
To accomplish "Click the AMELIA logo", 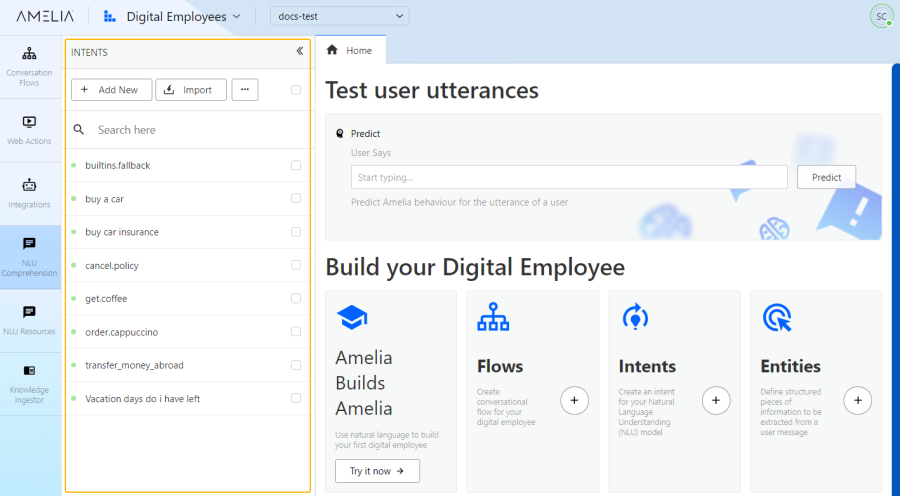I will tap(45, 16).
